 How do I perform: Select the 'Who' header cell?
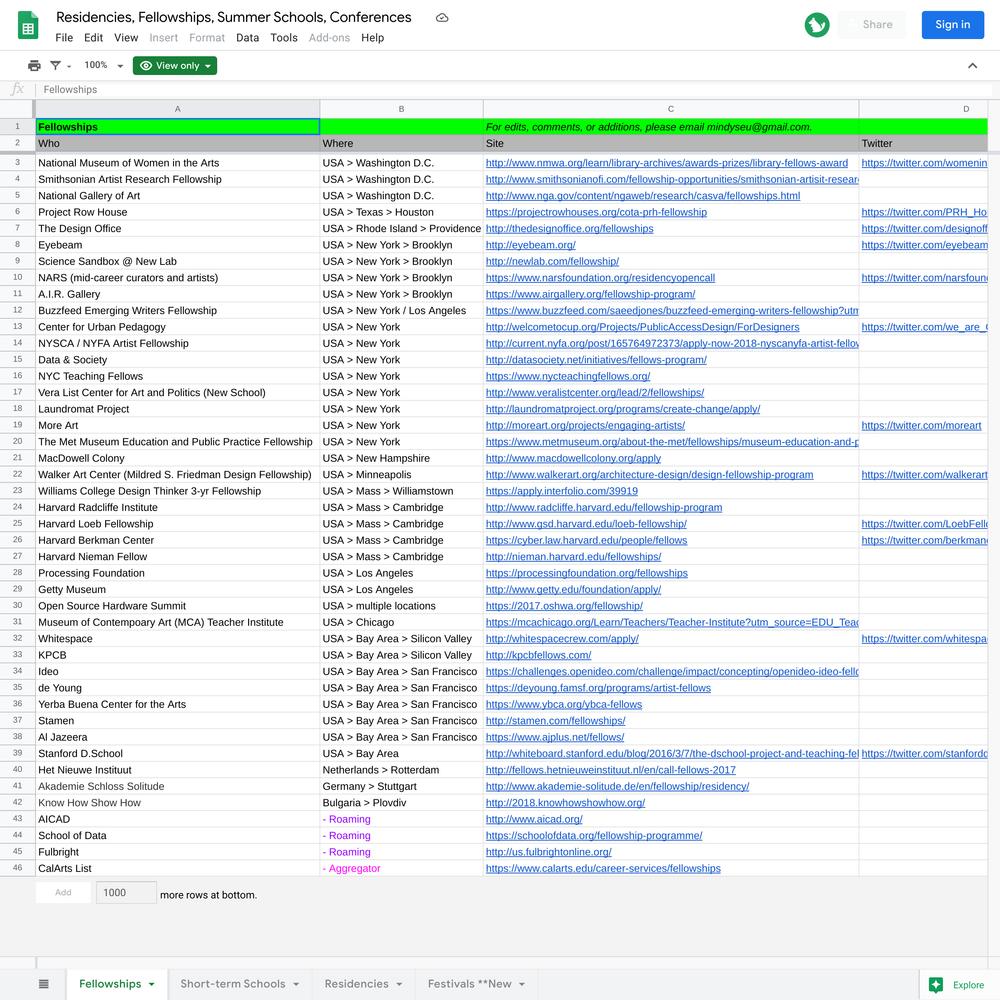[x=177, y=143]
